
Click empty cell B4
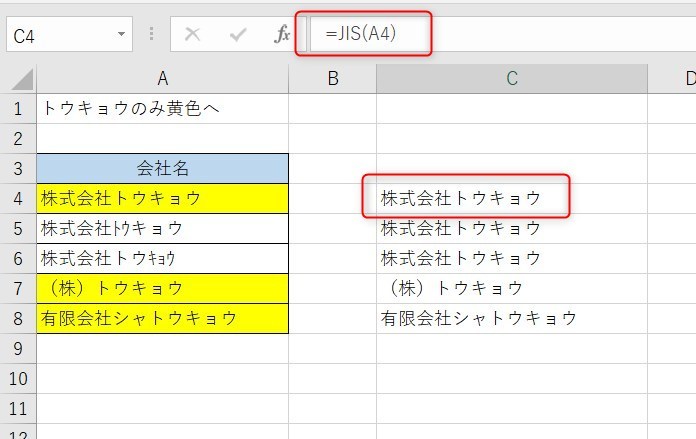pos(332,199)
